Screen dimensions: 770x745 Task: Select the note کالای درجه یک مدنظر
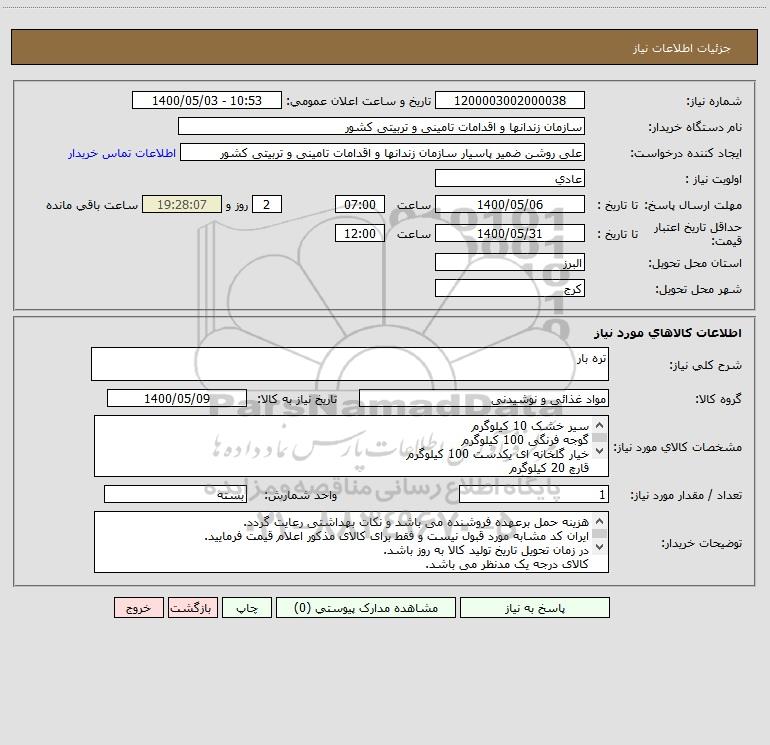click(506, 565)
